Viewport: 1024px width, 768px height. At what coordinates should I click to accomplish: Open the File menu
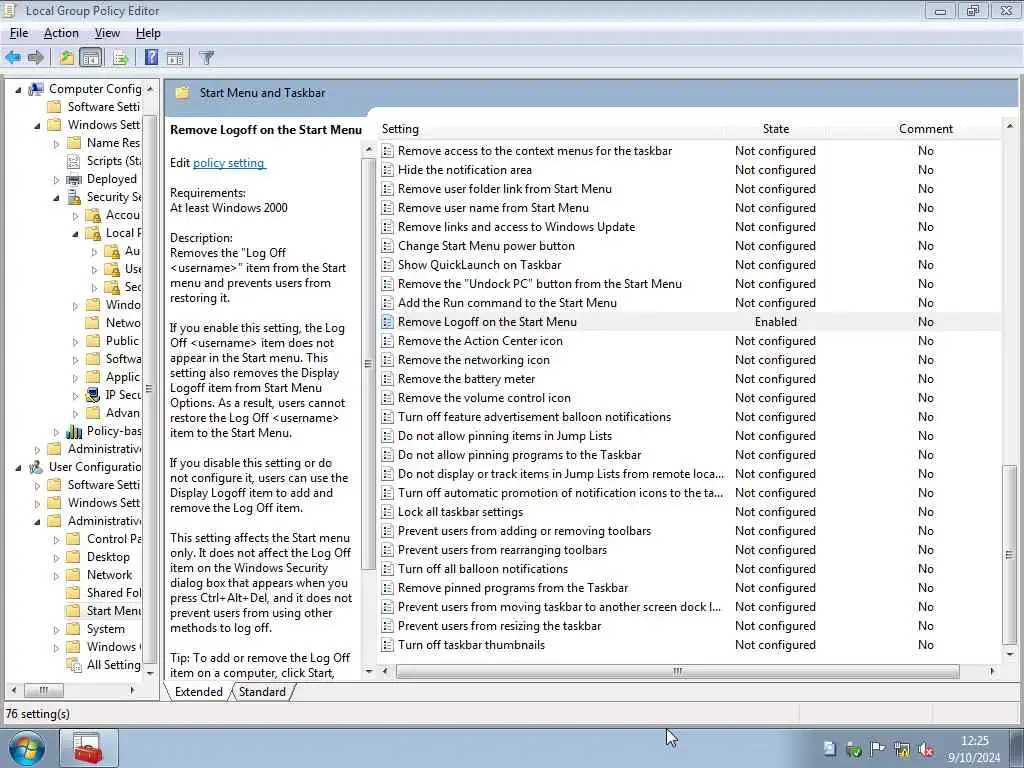[x=19, y=33]
